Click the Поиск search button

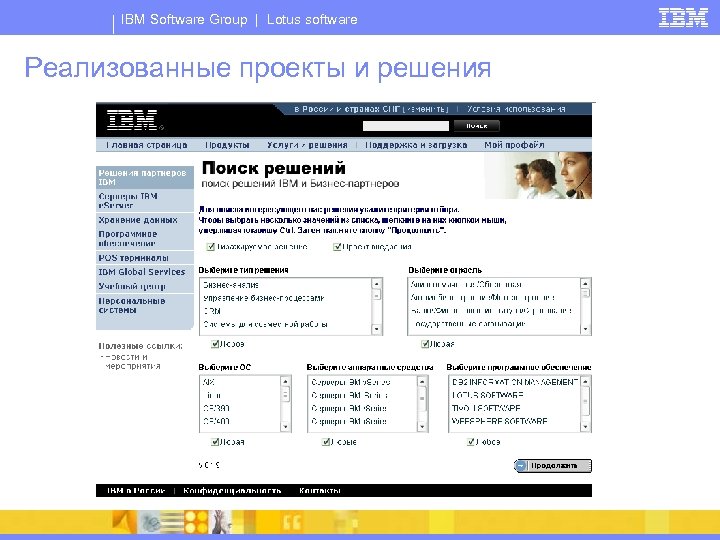click(476, 126)
